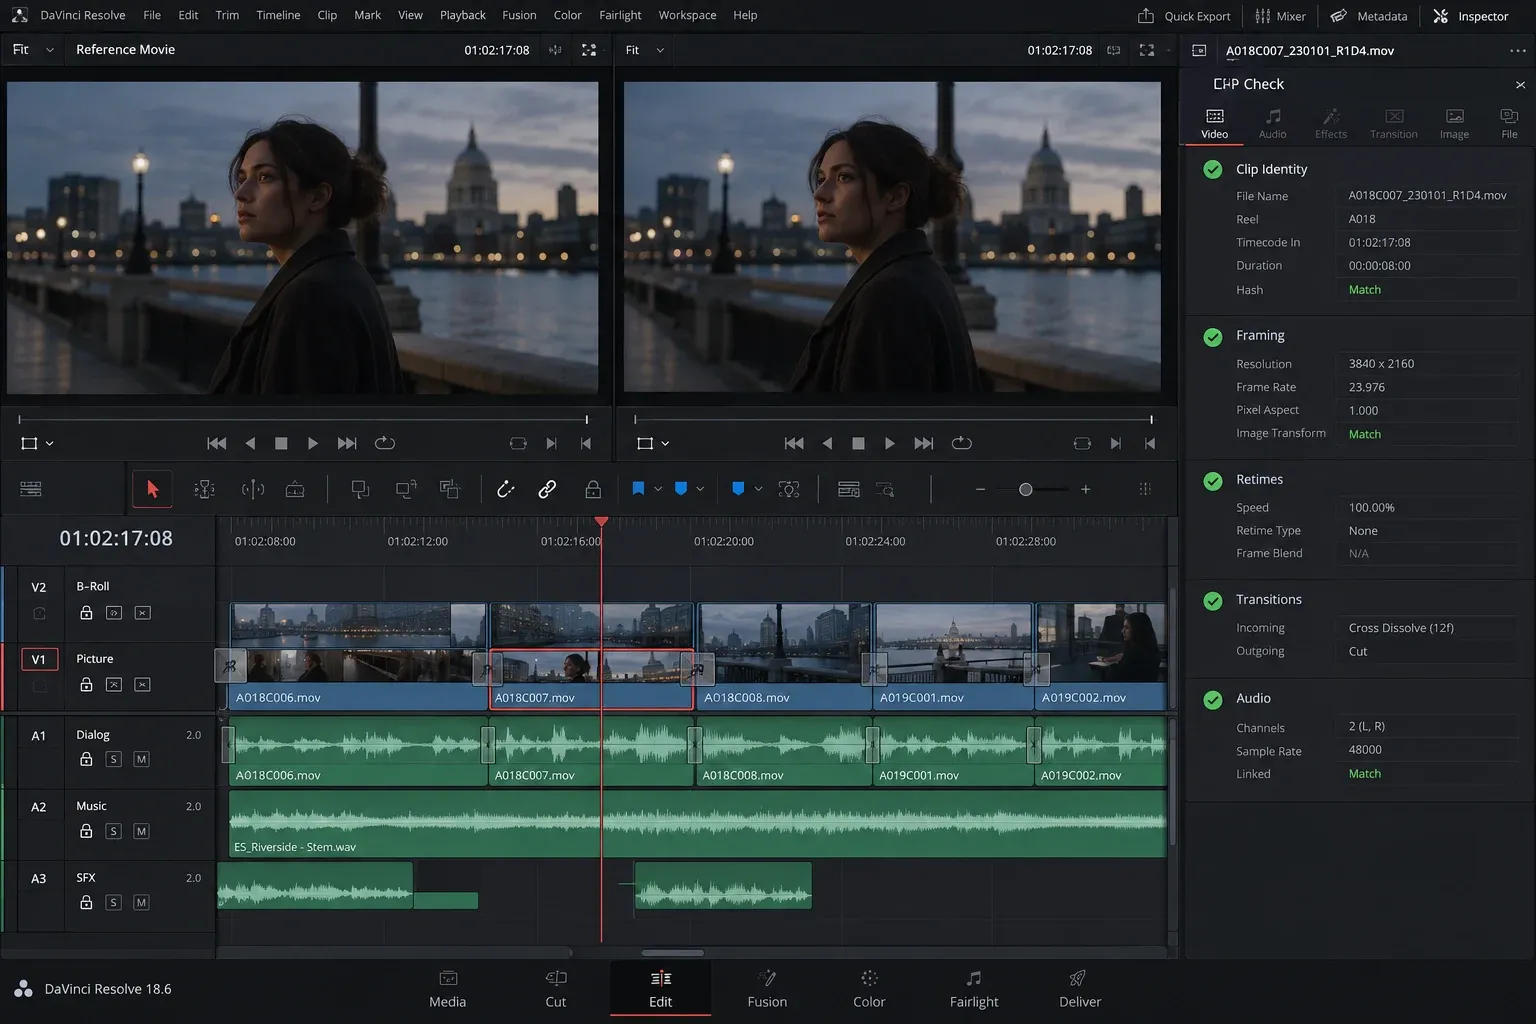Open the Color page
The width and height of the screenshot is (1536, 1024).
coord(869,988)
